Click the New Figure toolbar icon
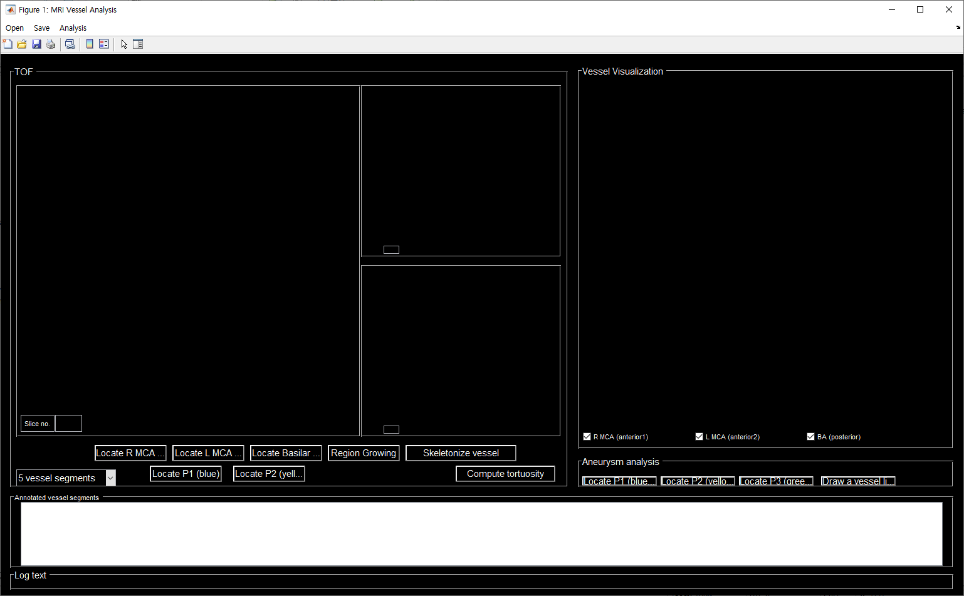Viewport: 964px width, 596px height. point(8,44)
